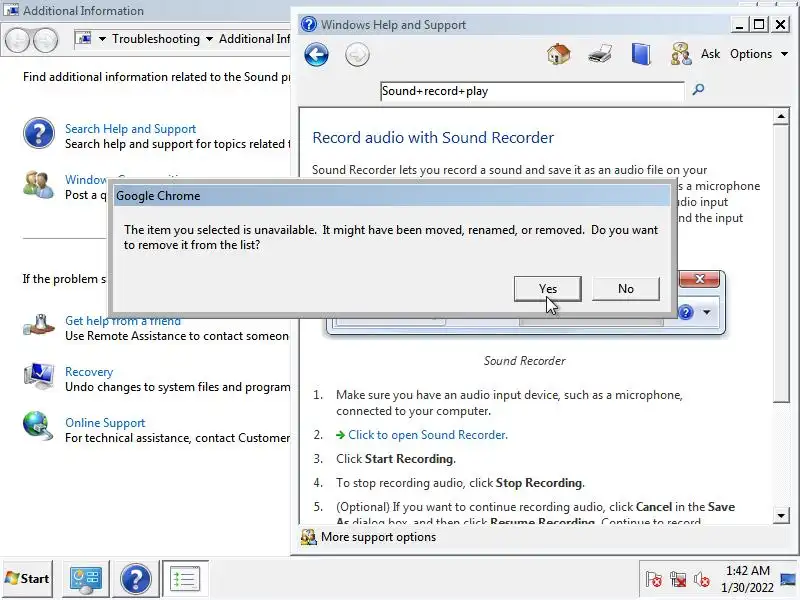
Task: Click the blue help icon in Sound Recorder image
Action: coord(686,312)
